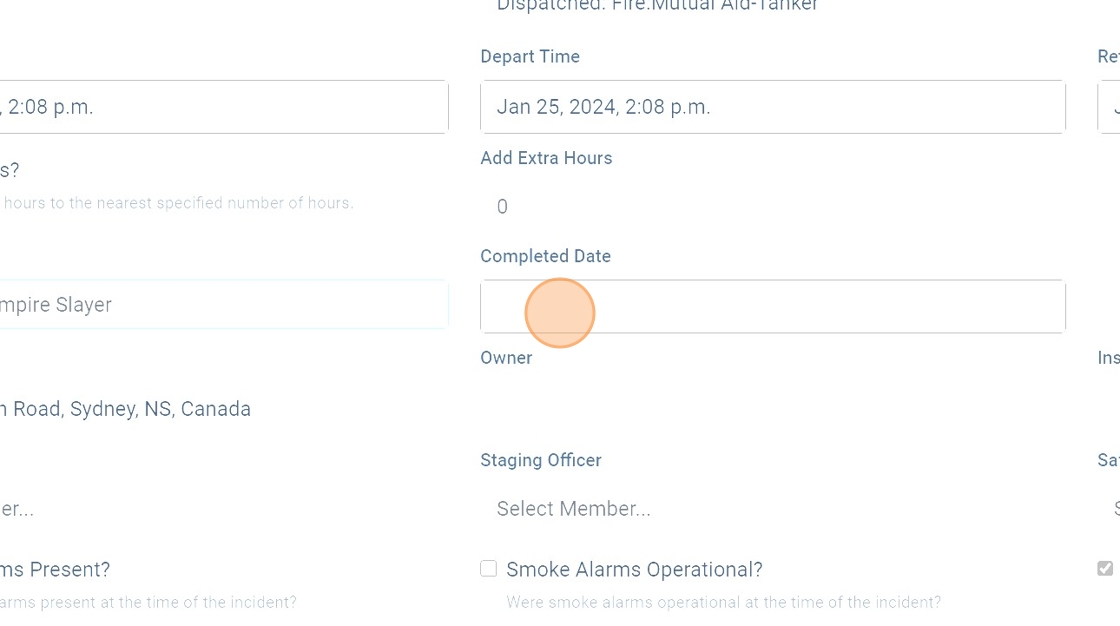This screenshot has width=1120, height=626.
Task: Open the Staging Officer Select Member dropdown
Action: pyautogui.click(x=772, y=509)
